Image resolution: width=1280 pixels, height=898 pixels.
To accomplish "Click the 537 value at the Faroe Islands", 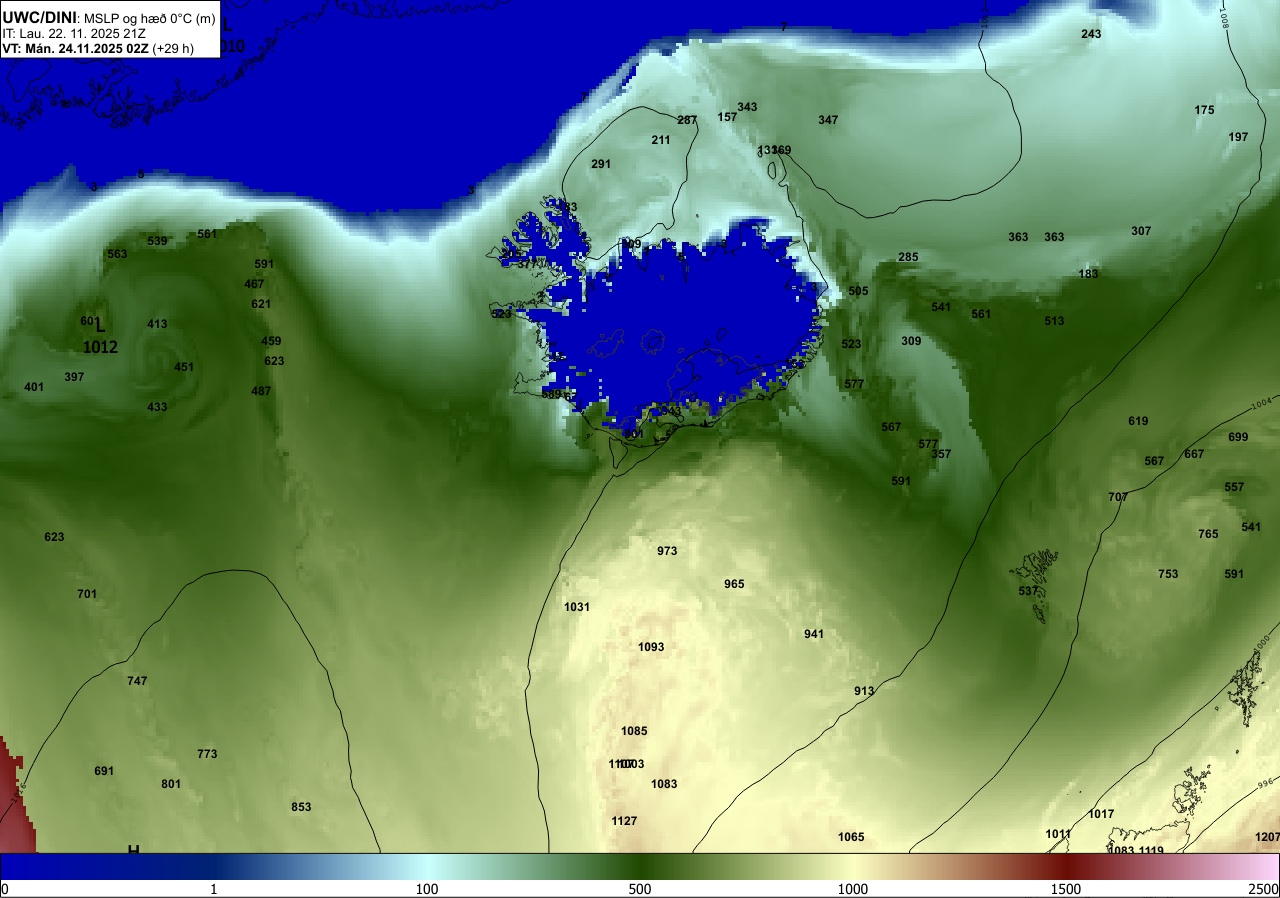I will 1028,591.
